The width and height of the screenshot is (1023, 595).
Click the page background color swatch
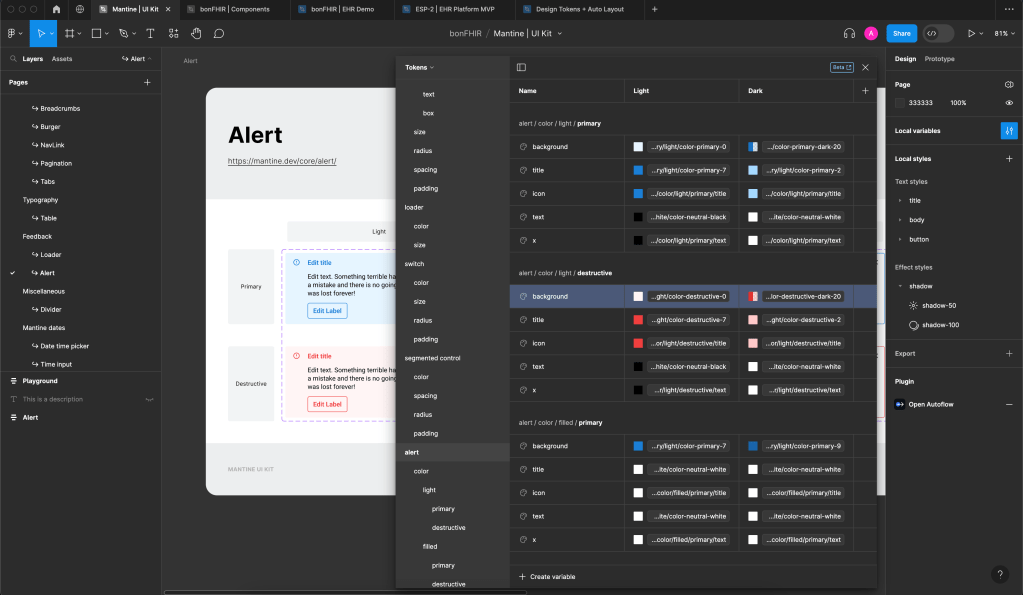[900, 103]
